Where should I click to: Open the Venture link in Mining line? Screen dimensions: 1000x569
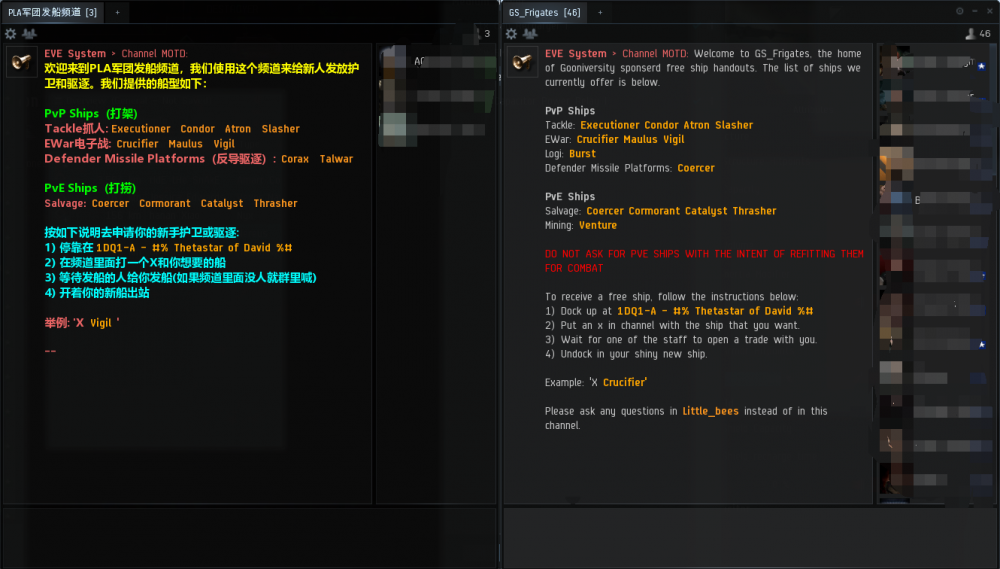[598, 225]
